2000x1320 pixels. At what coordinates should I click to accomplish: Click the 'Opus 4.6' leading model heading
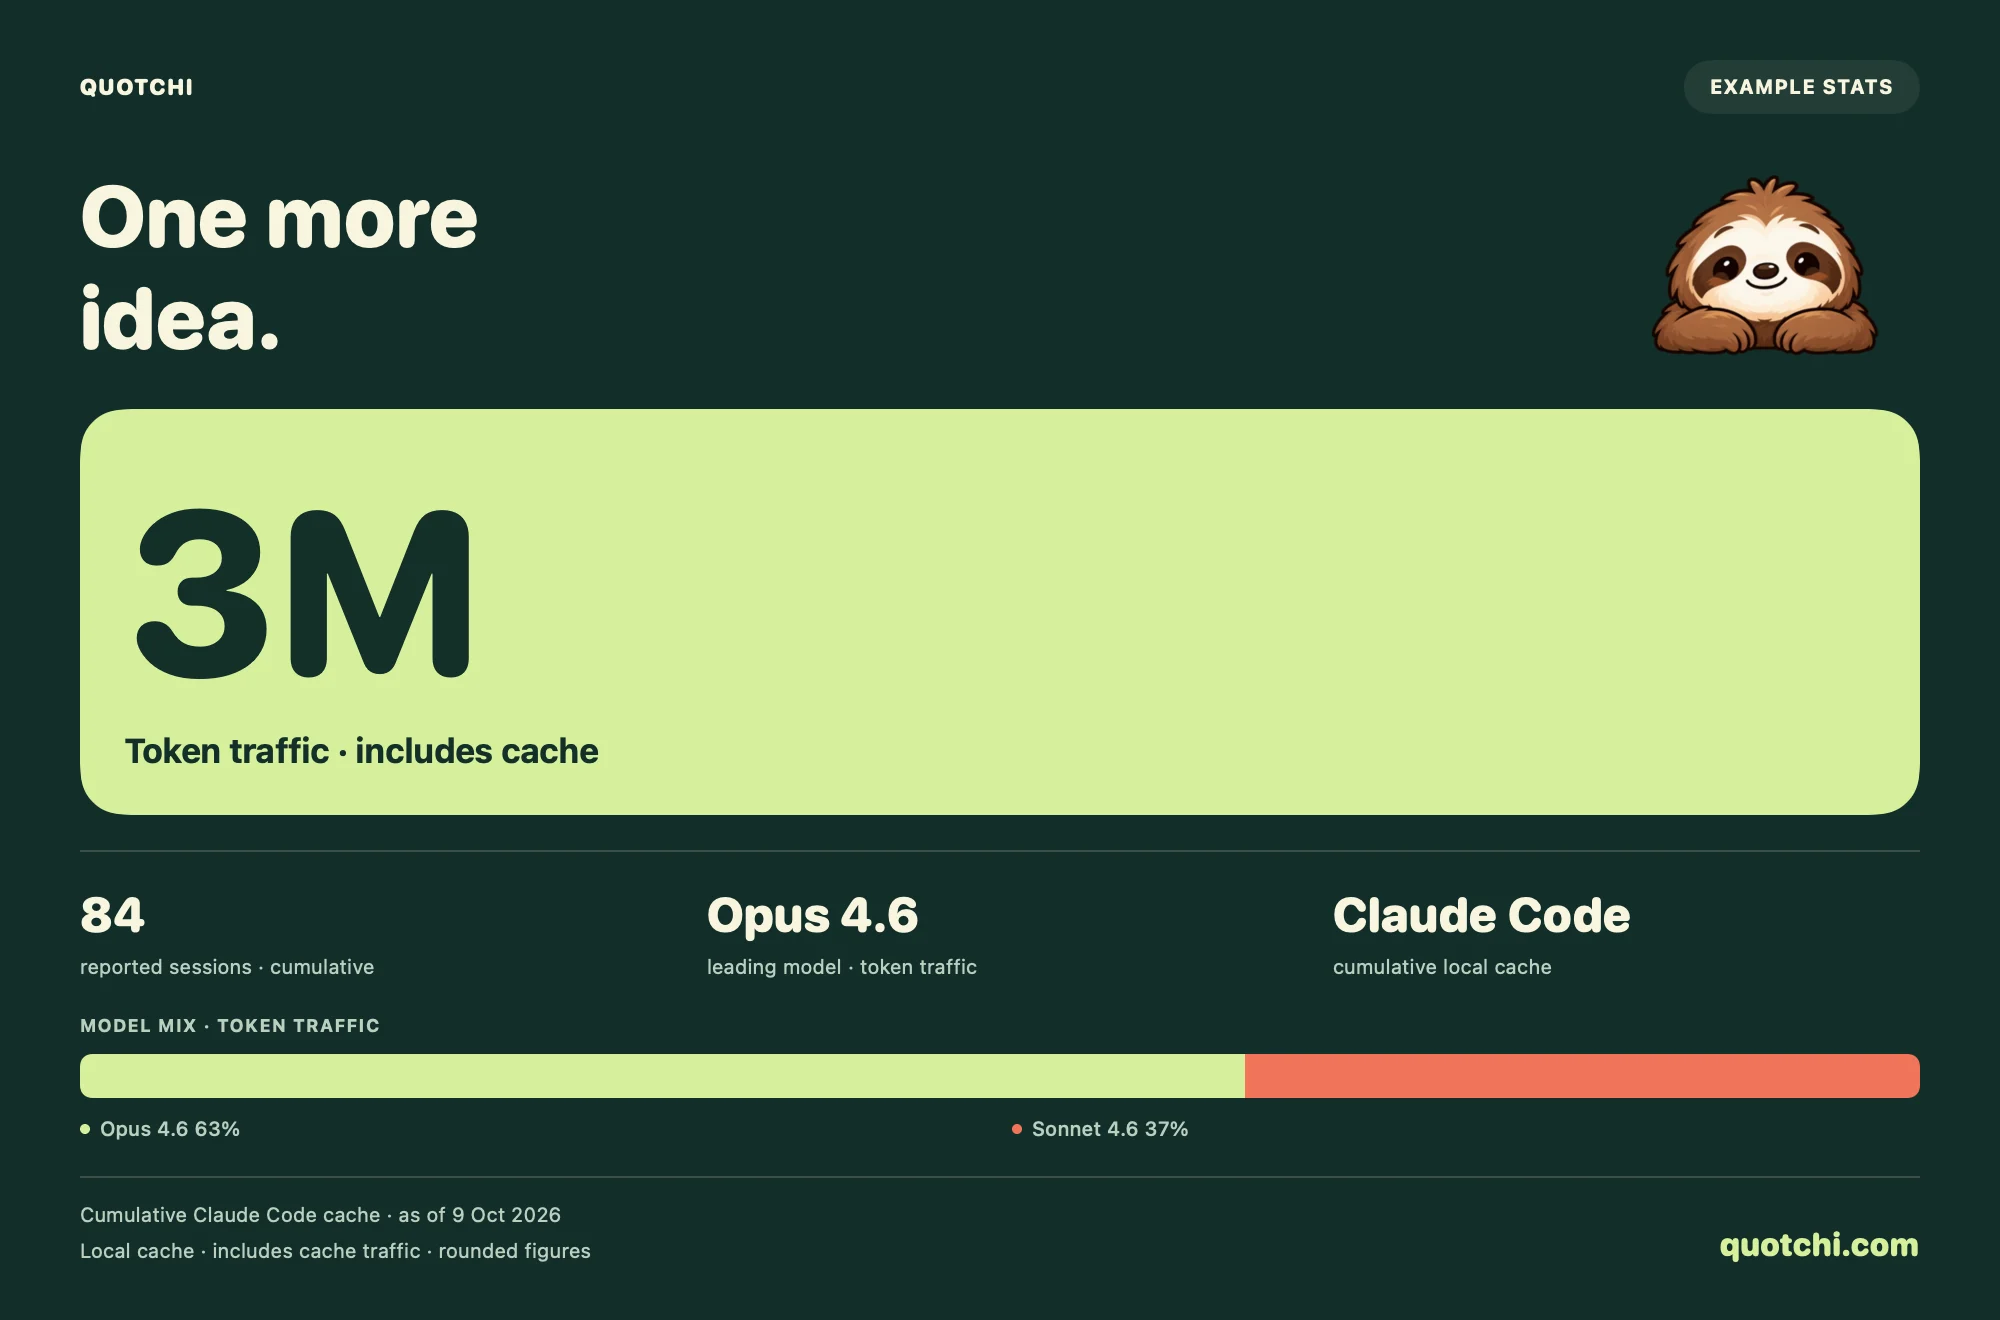812,916
